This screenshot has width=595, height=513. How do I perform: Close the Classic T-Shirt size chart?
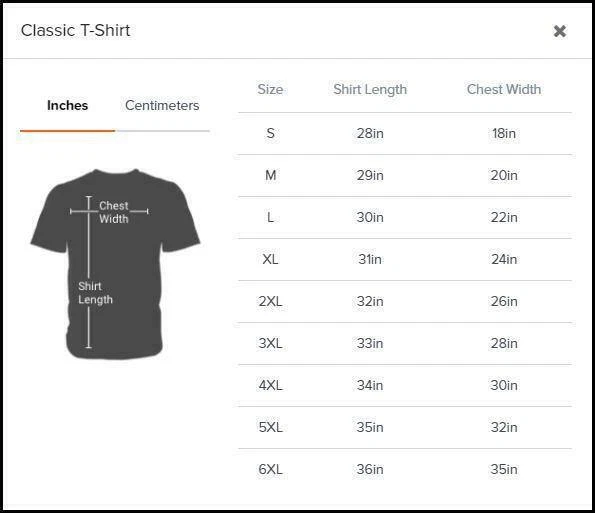point(560,31)
